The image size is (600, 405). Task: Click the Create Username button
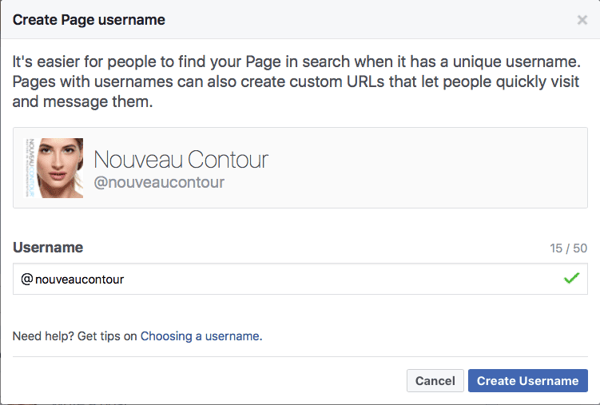click(527, 381)
